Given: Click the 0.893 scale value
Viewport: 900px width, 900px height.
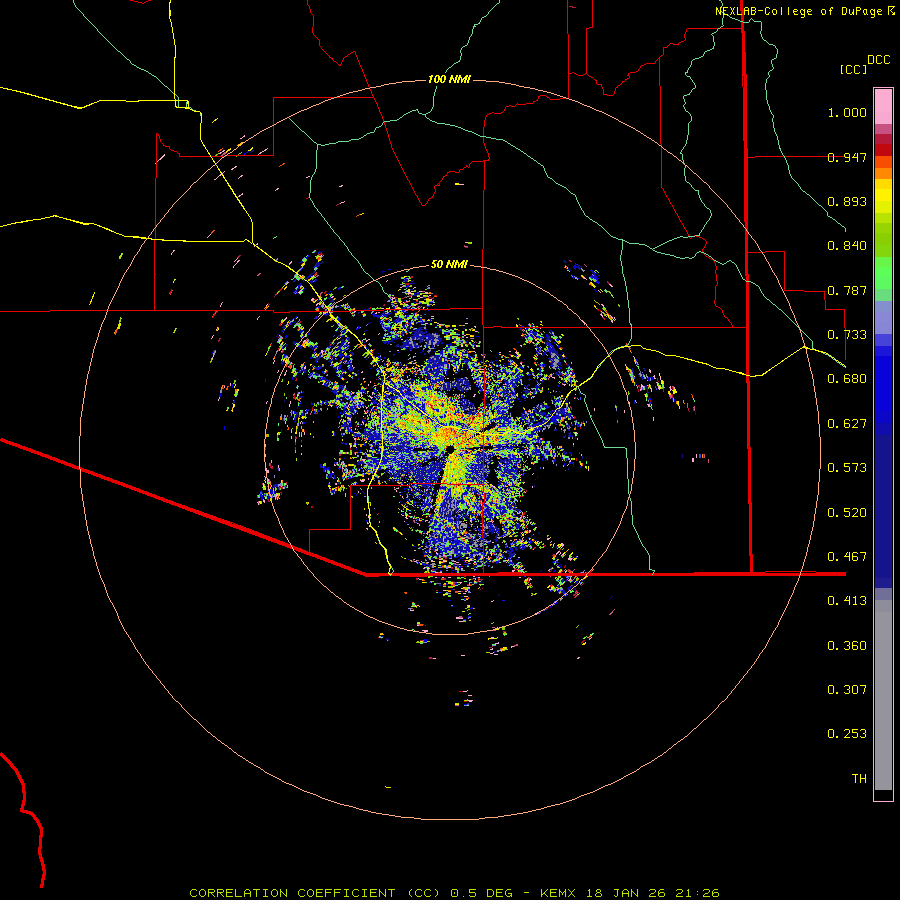Looking at the screenshot, I should [x=847, y=201].
